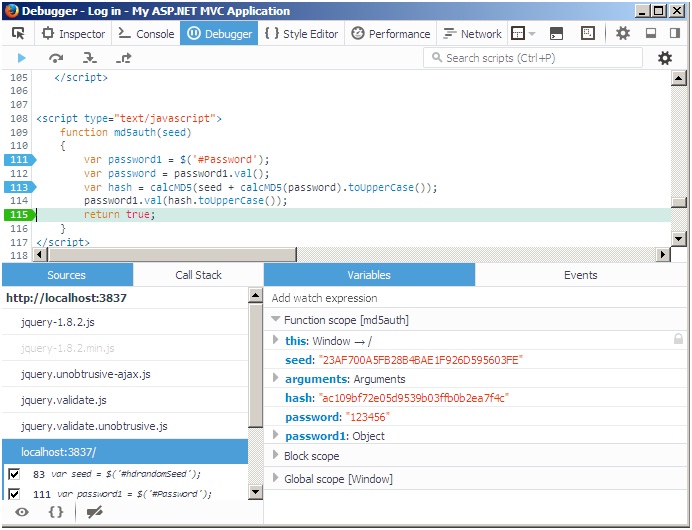692x530 pixels.
Task: Click the seed variable value
Action: 421,360
